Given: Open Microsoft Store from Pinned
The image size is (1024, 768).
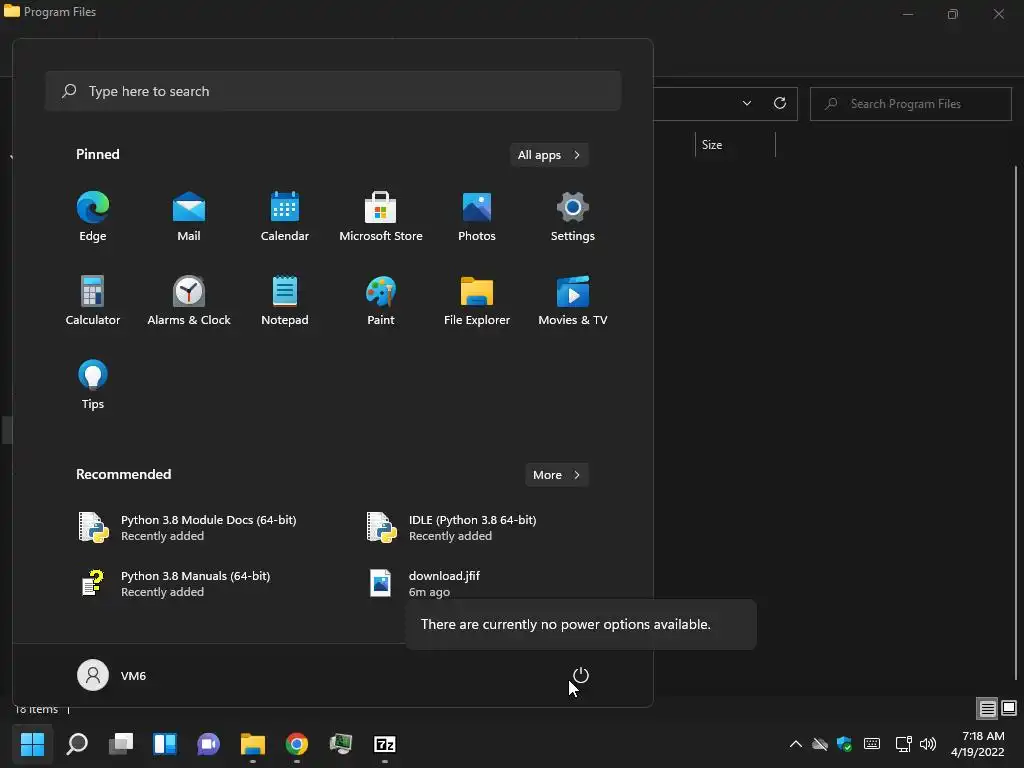Looking at the screenshot, I should [381, 216].
